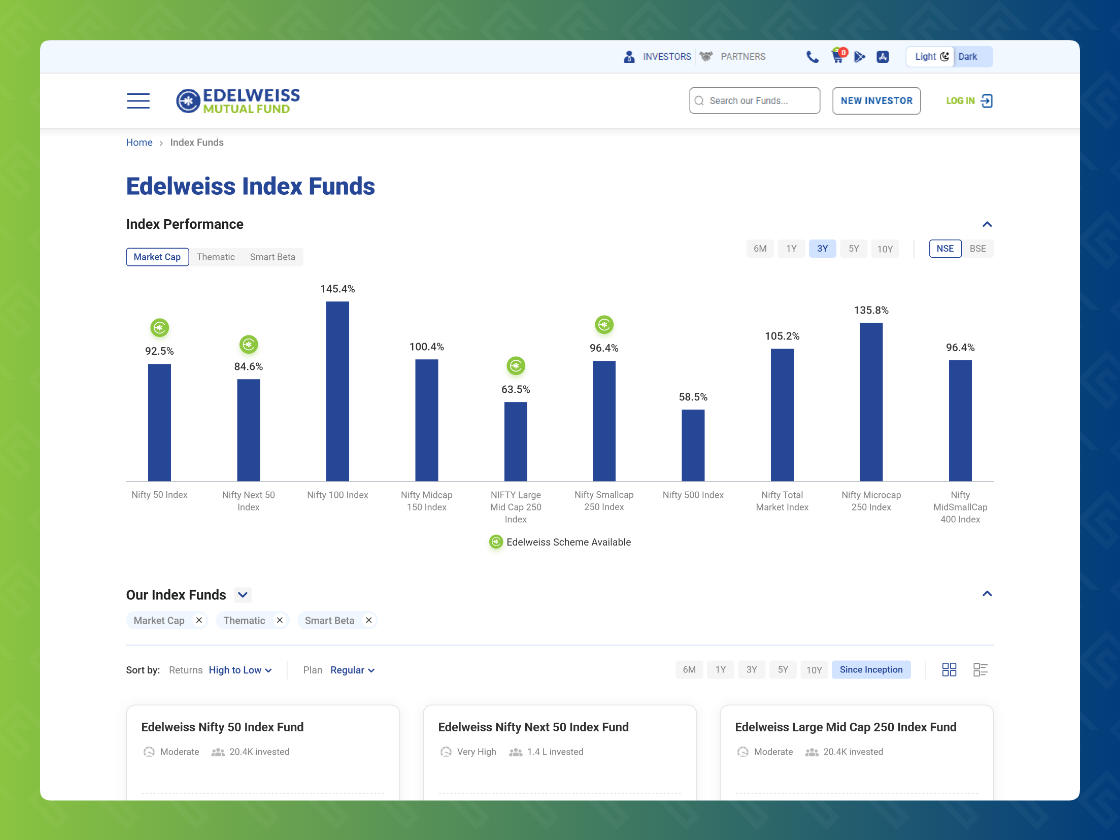Open the Investors link
The height and width of the screenshot is (840, 1120).
click(666, 57)
